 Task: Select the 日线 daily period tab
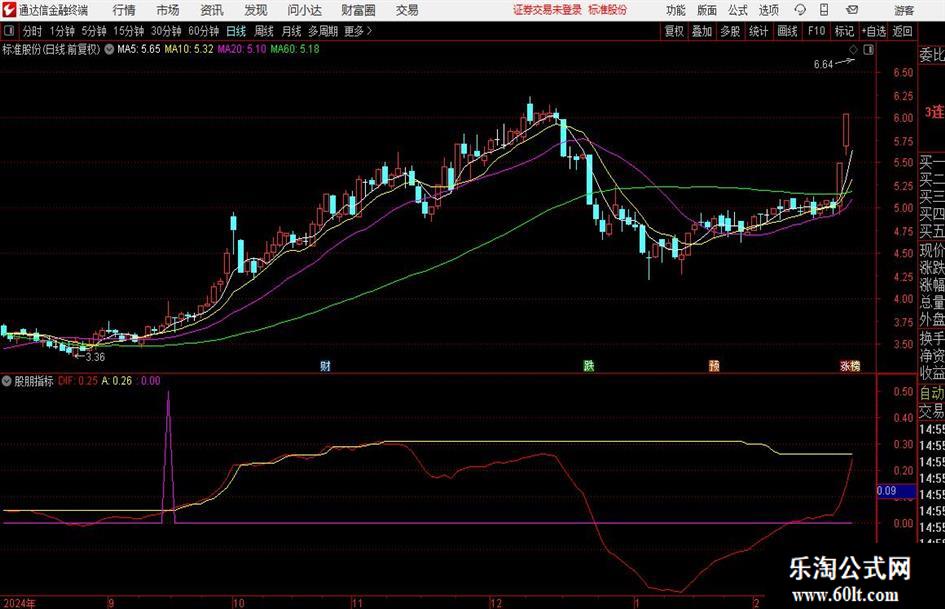[x=236, y=31]
